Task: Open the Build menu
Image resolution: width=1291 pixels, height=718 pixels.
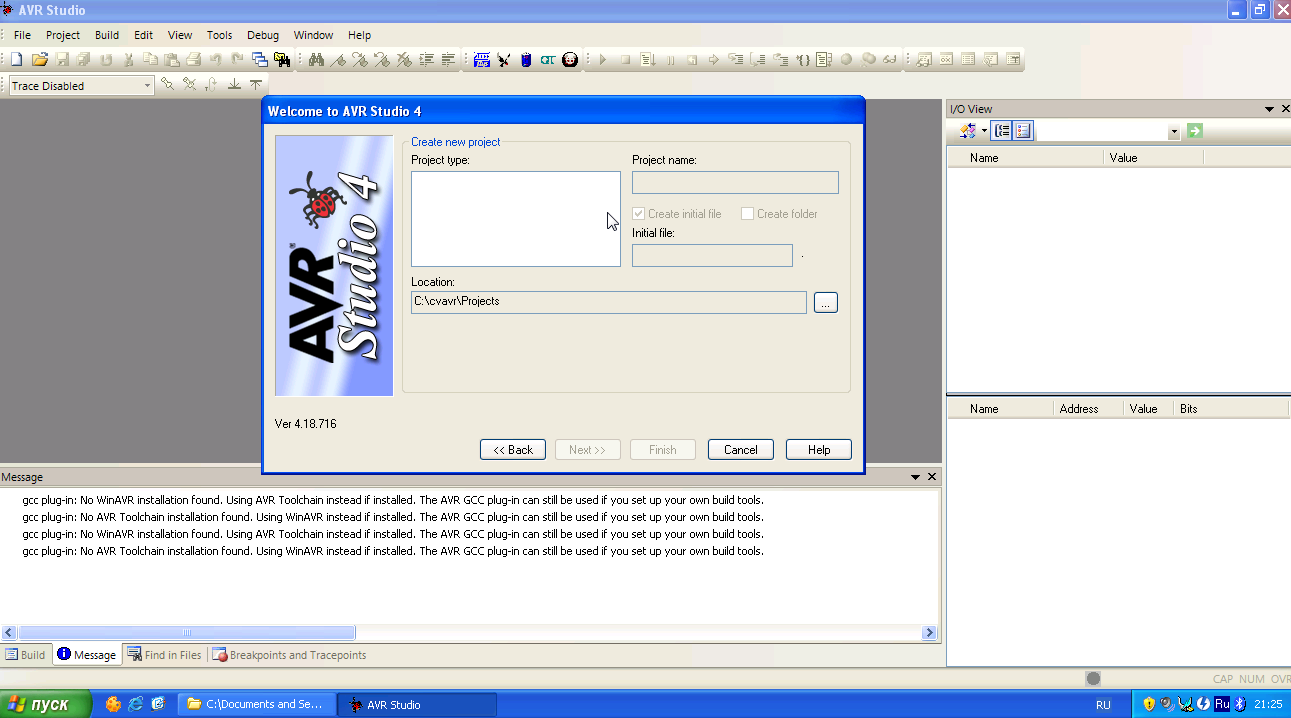Action: click(107, 35)
